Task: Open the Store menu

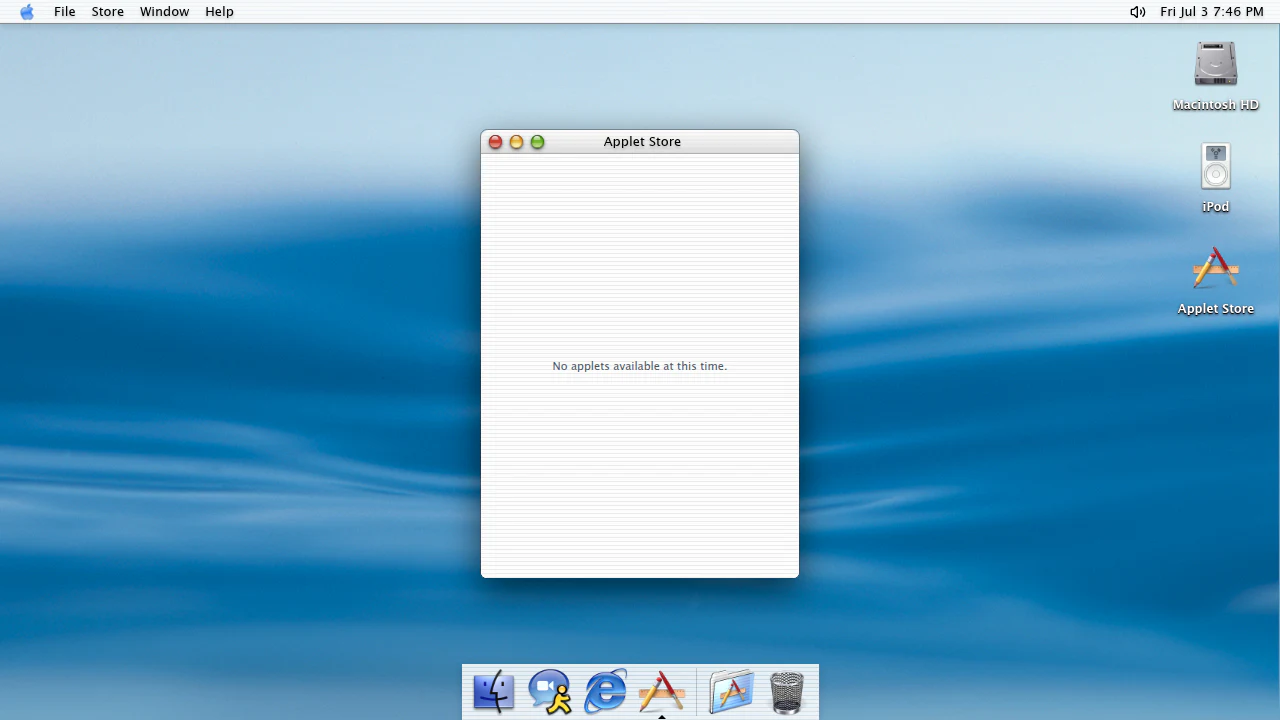Action: [108, 12]
